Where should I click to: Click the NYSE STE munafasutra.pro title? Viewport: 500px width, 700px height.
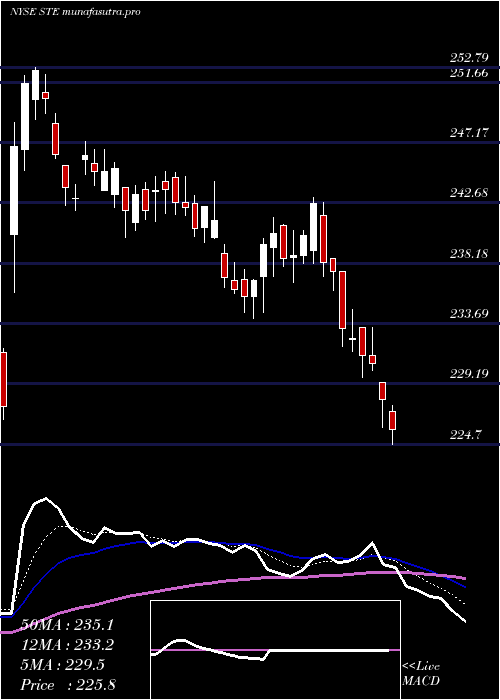tap(75, 12)
